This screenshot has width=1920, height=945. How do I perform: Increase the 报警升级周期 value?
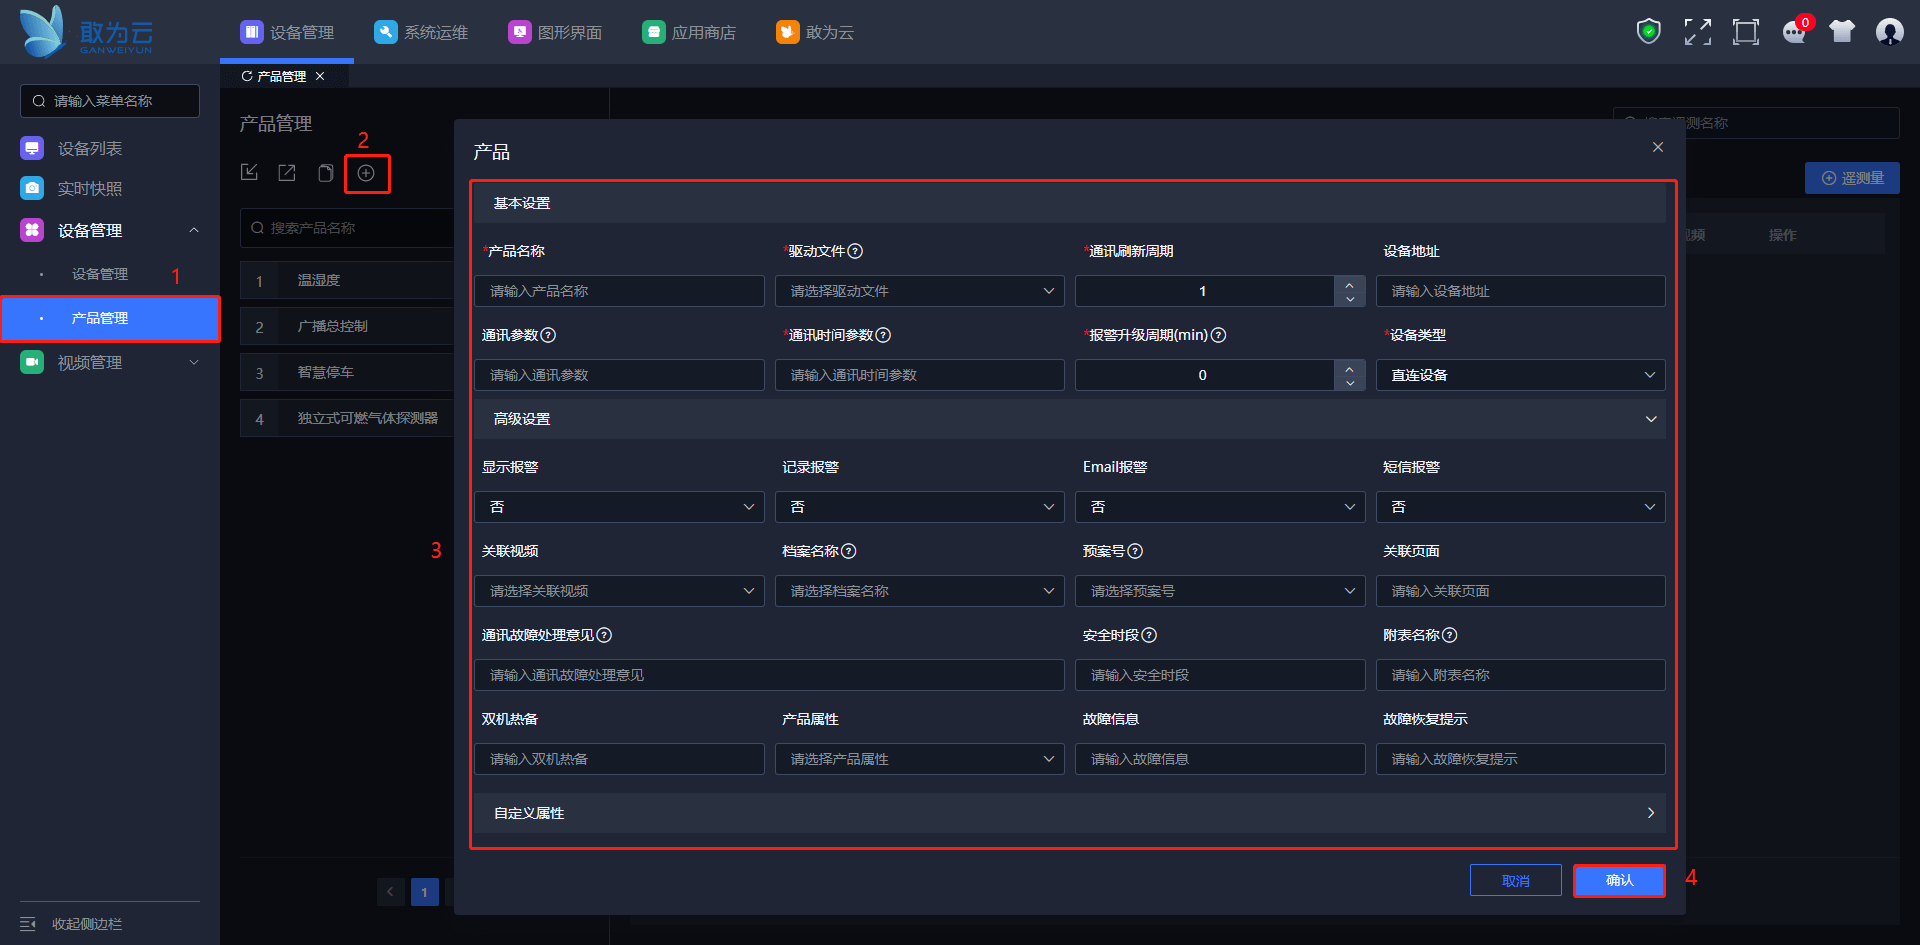point(1350,368)
